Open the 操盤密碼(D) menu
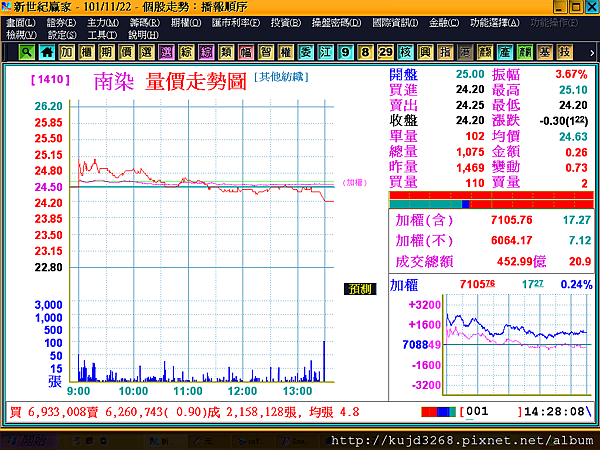 [336, 23]
